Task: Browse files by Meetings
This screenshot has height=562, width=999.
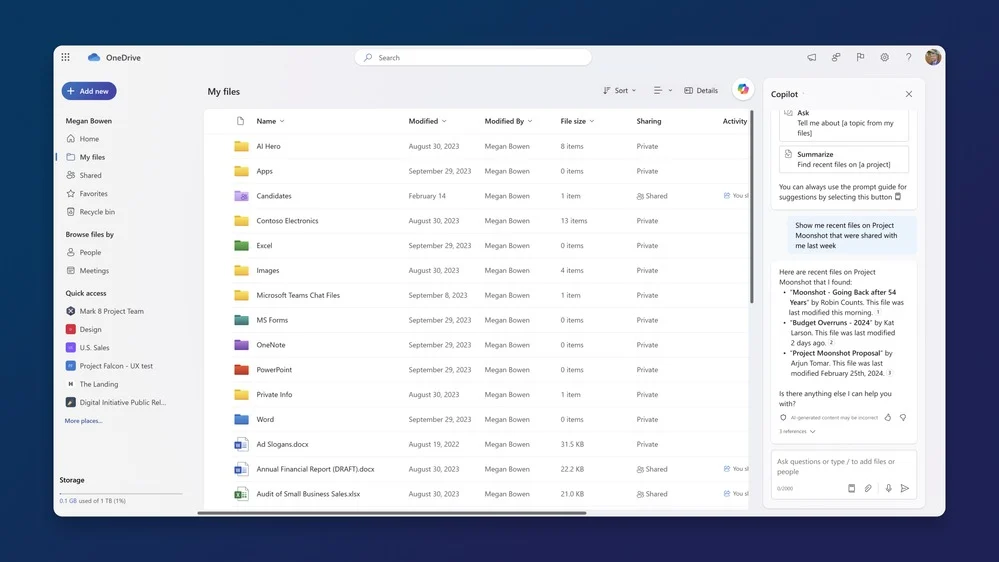Action: pos(94,271)
